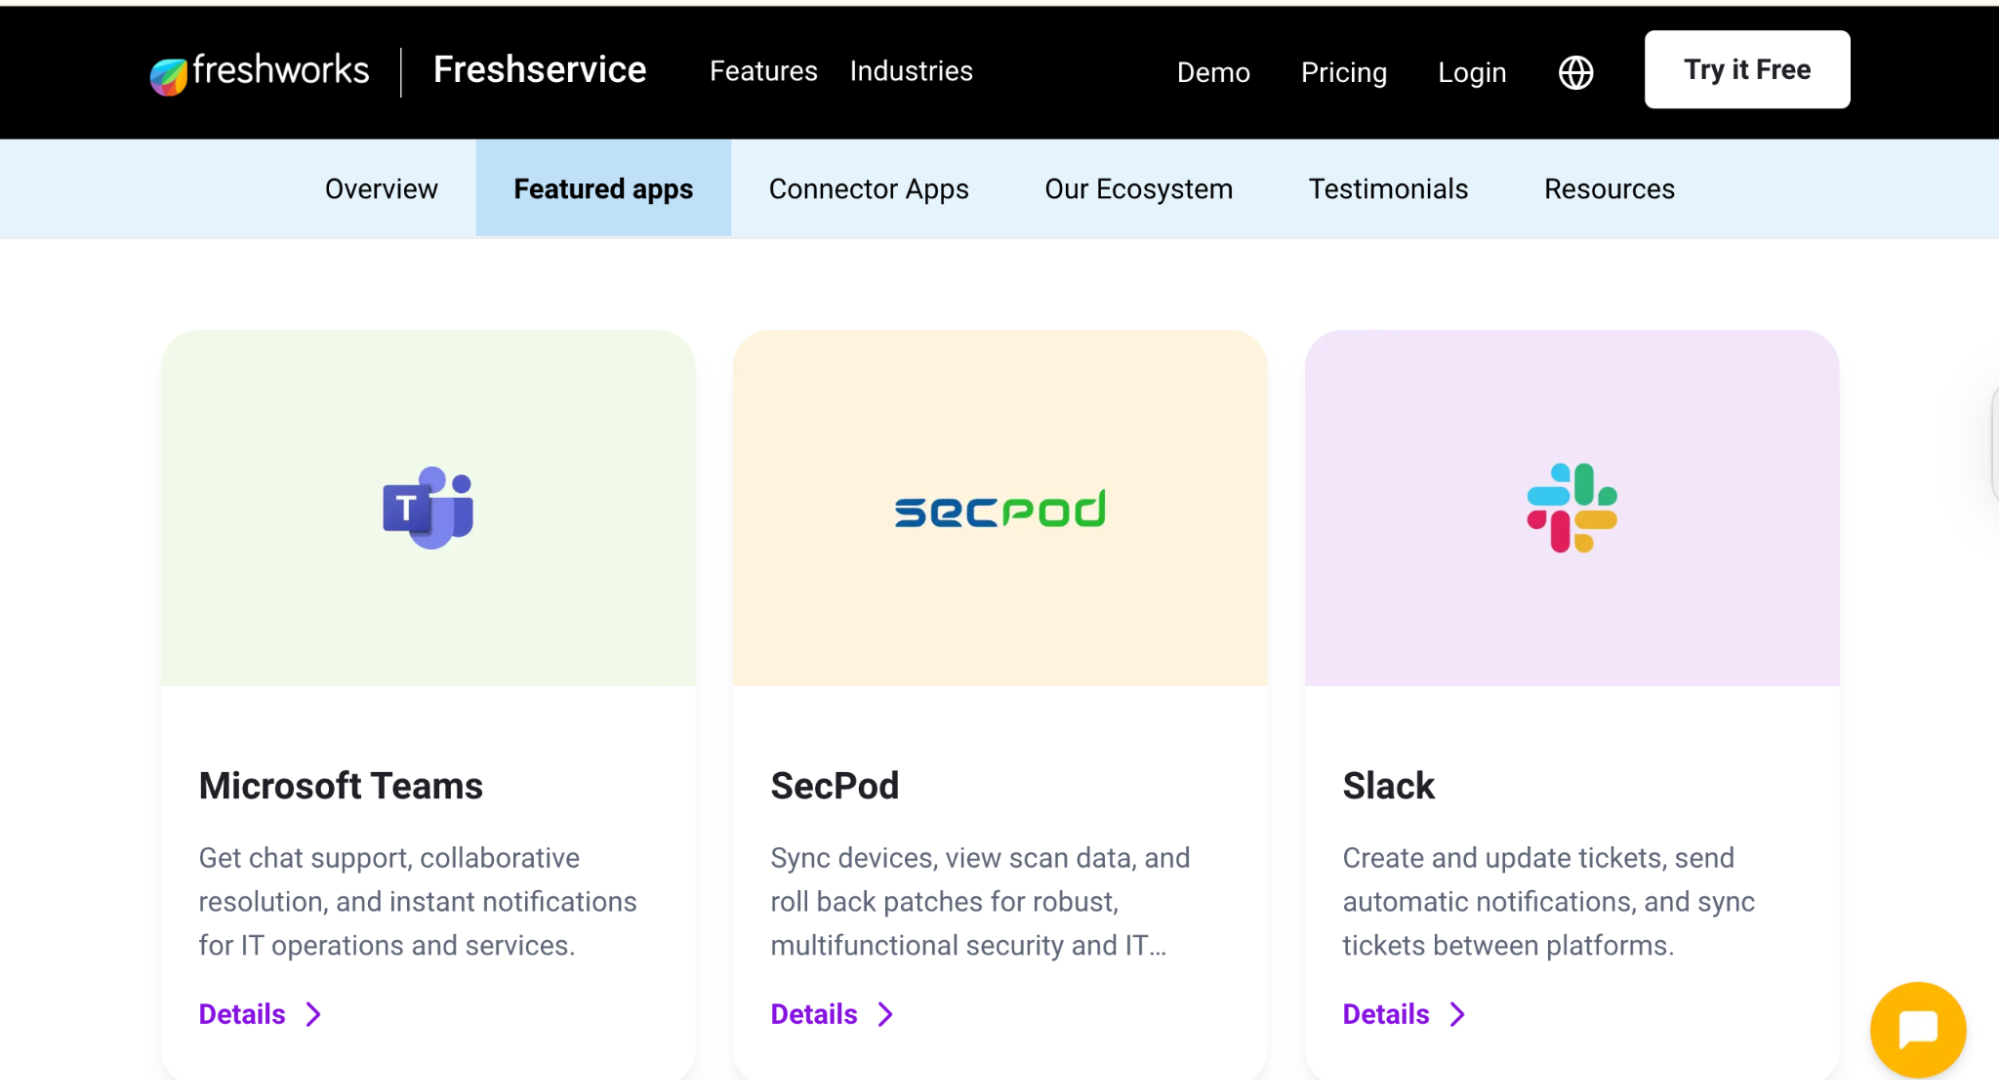Open Details for Slack
1999x1080 pixels.
(x=1386, y=1014)
